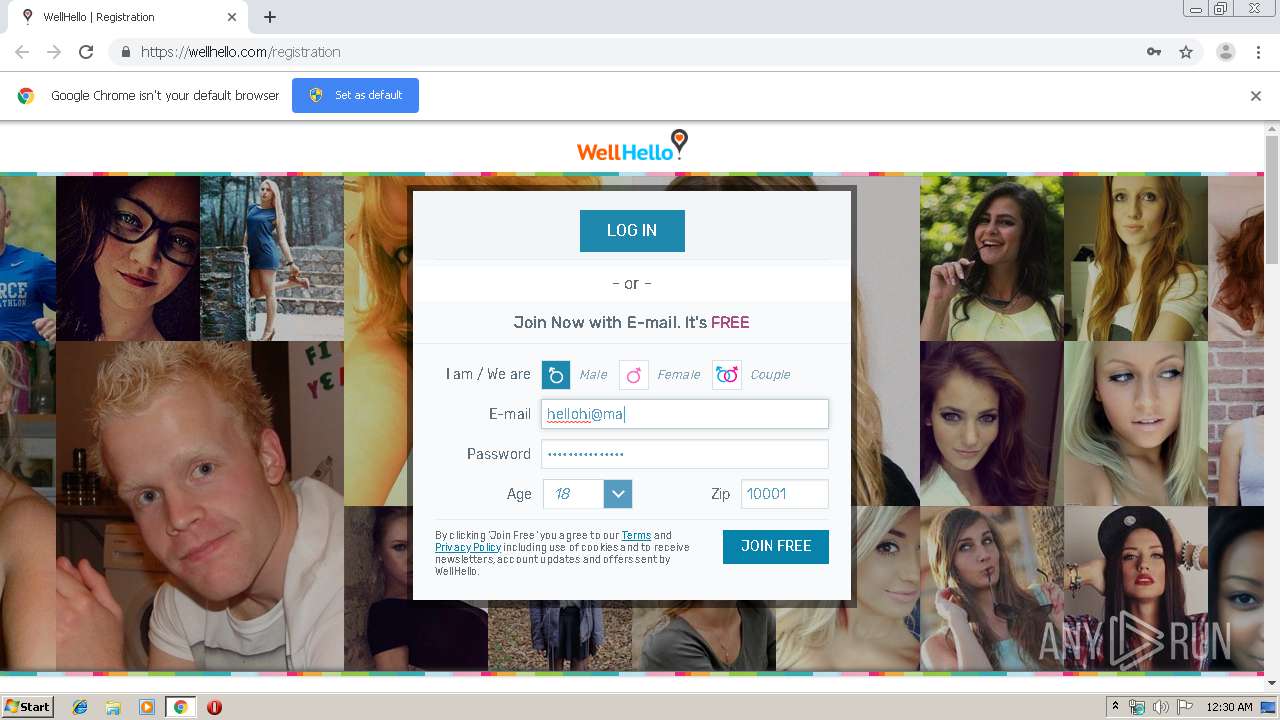Click the Action Center flag icon
Viewport: 1280px width, 720px height.
[1185, 707]
